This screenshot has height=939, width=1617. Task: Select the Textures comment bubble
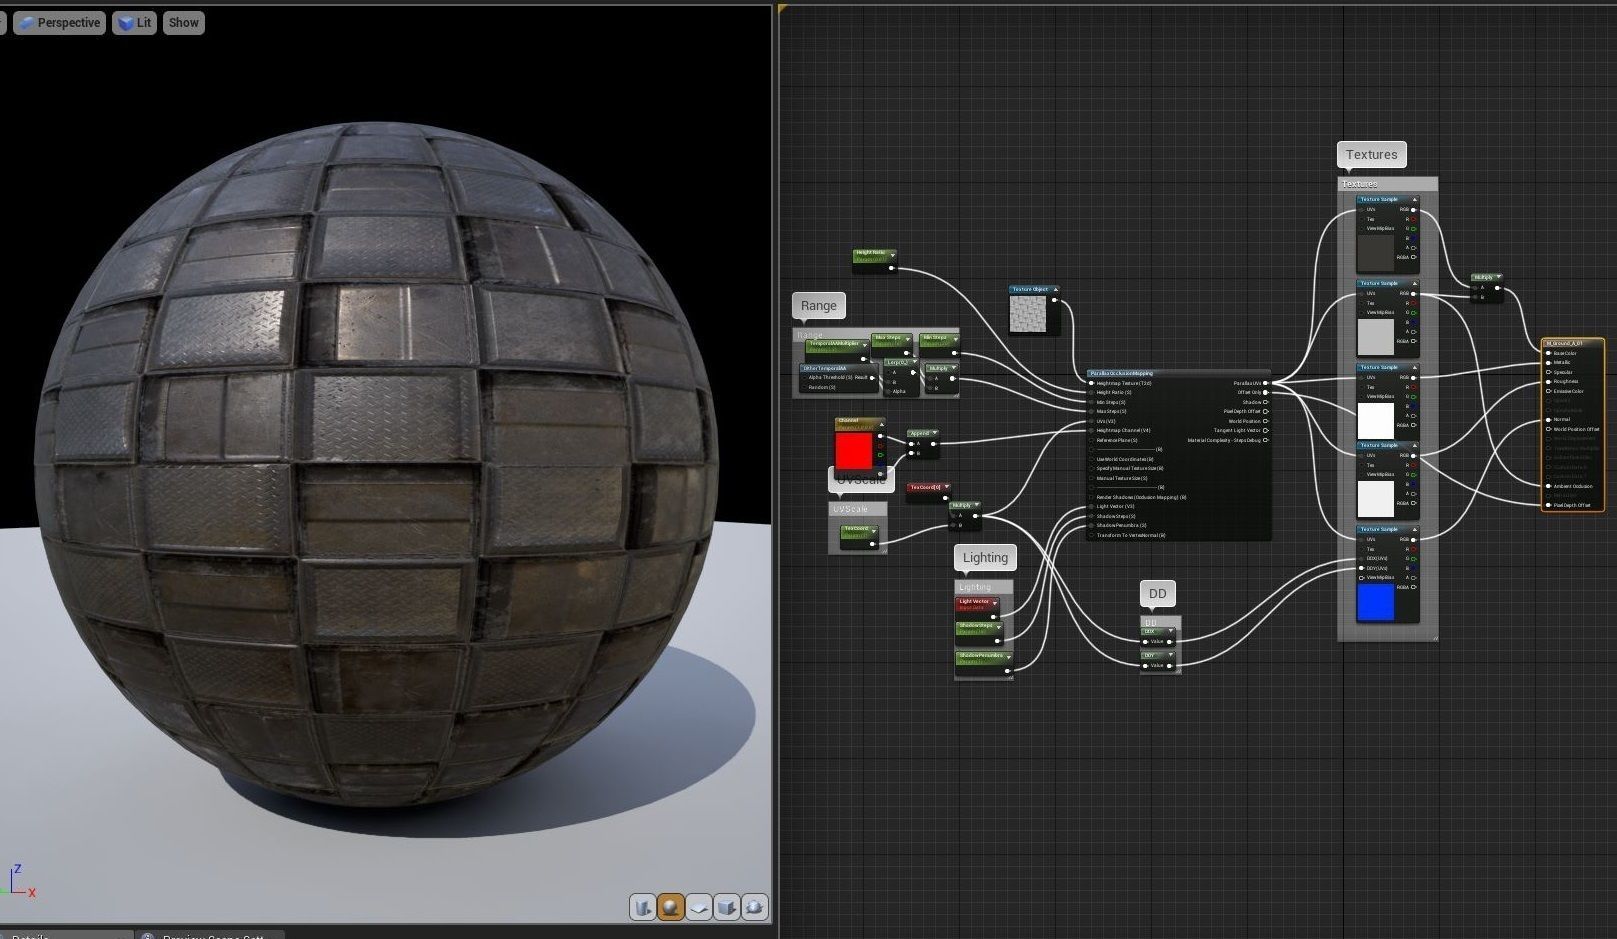[x=1371, y=154]
